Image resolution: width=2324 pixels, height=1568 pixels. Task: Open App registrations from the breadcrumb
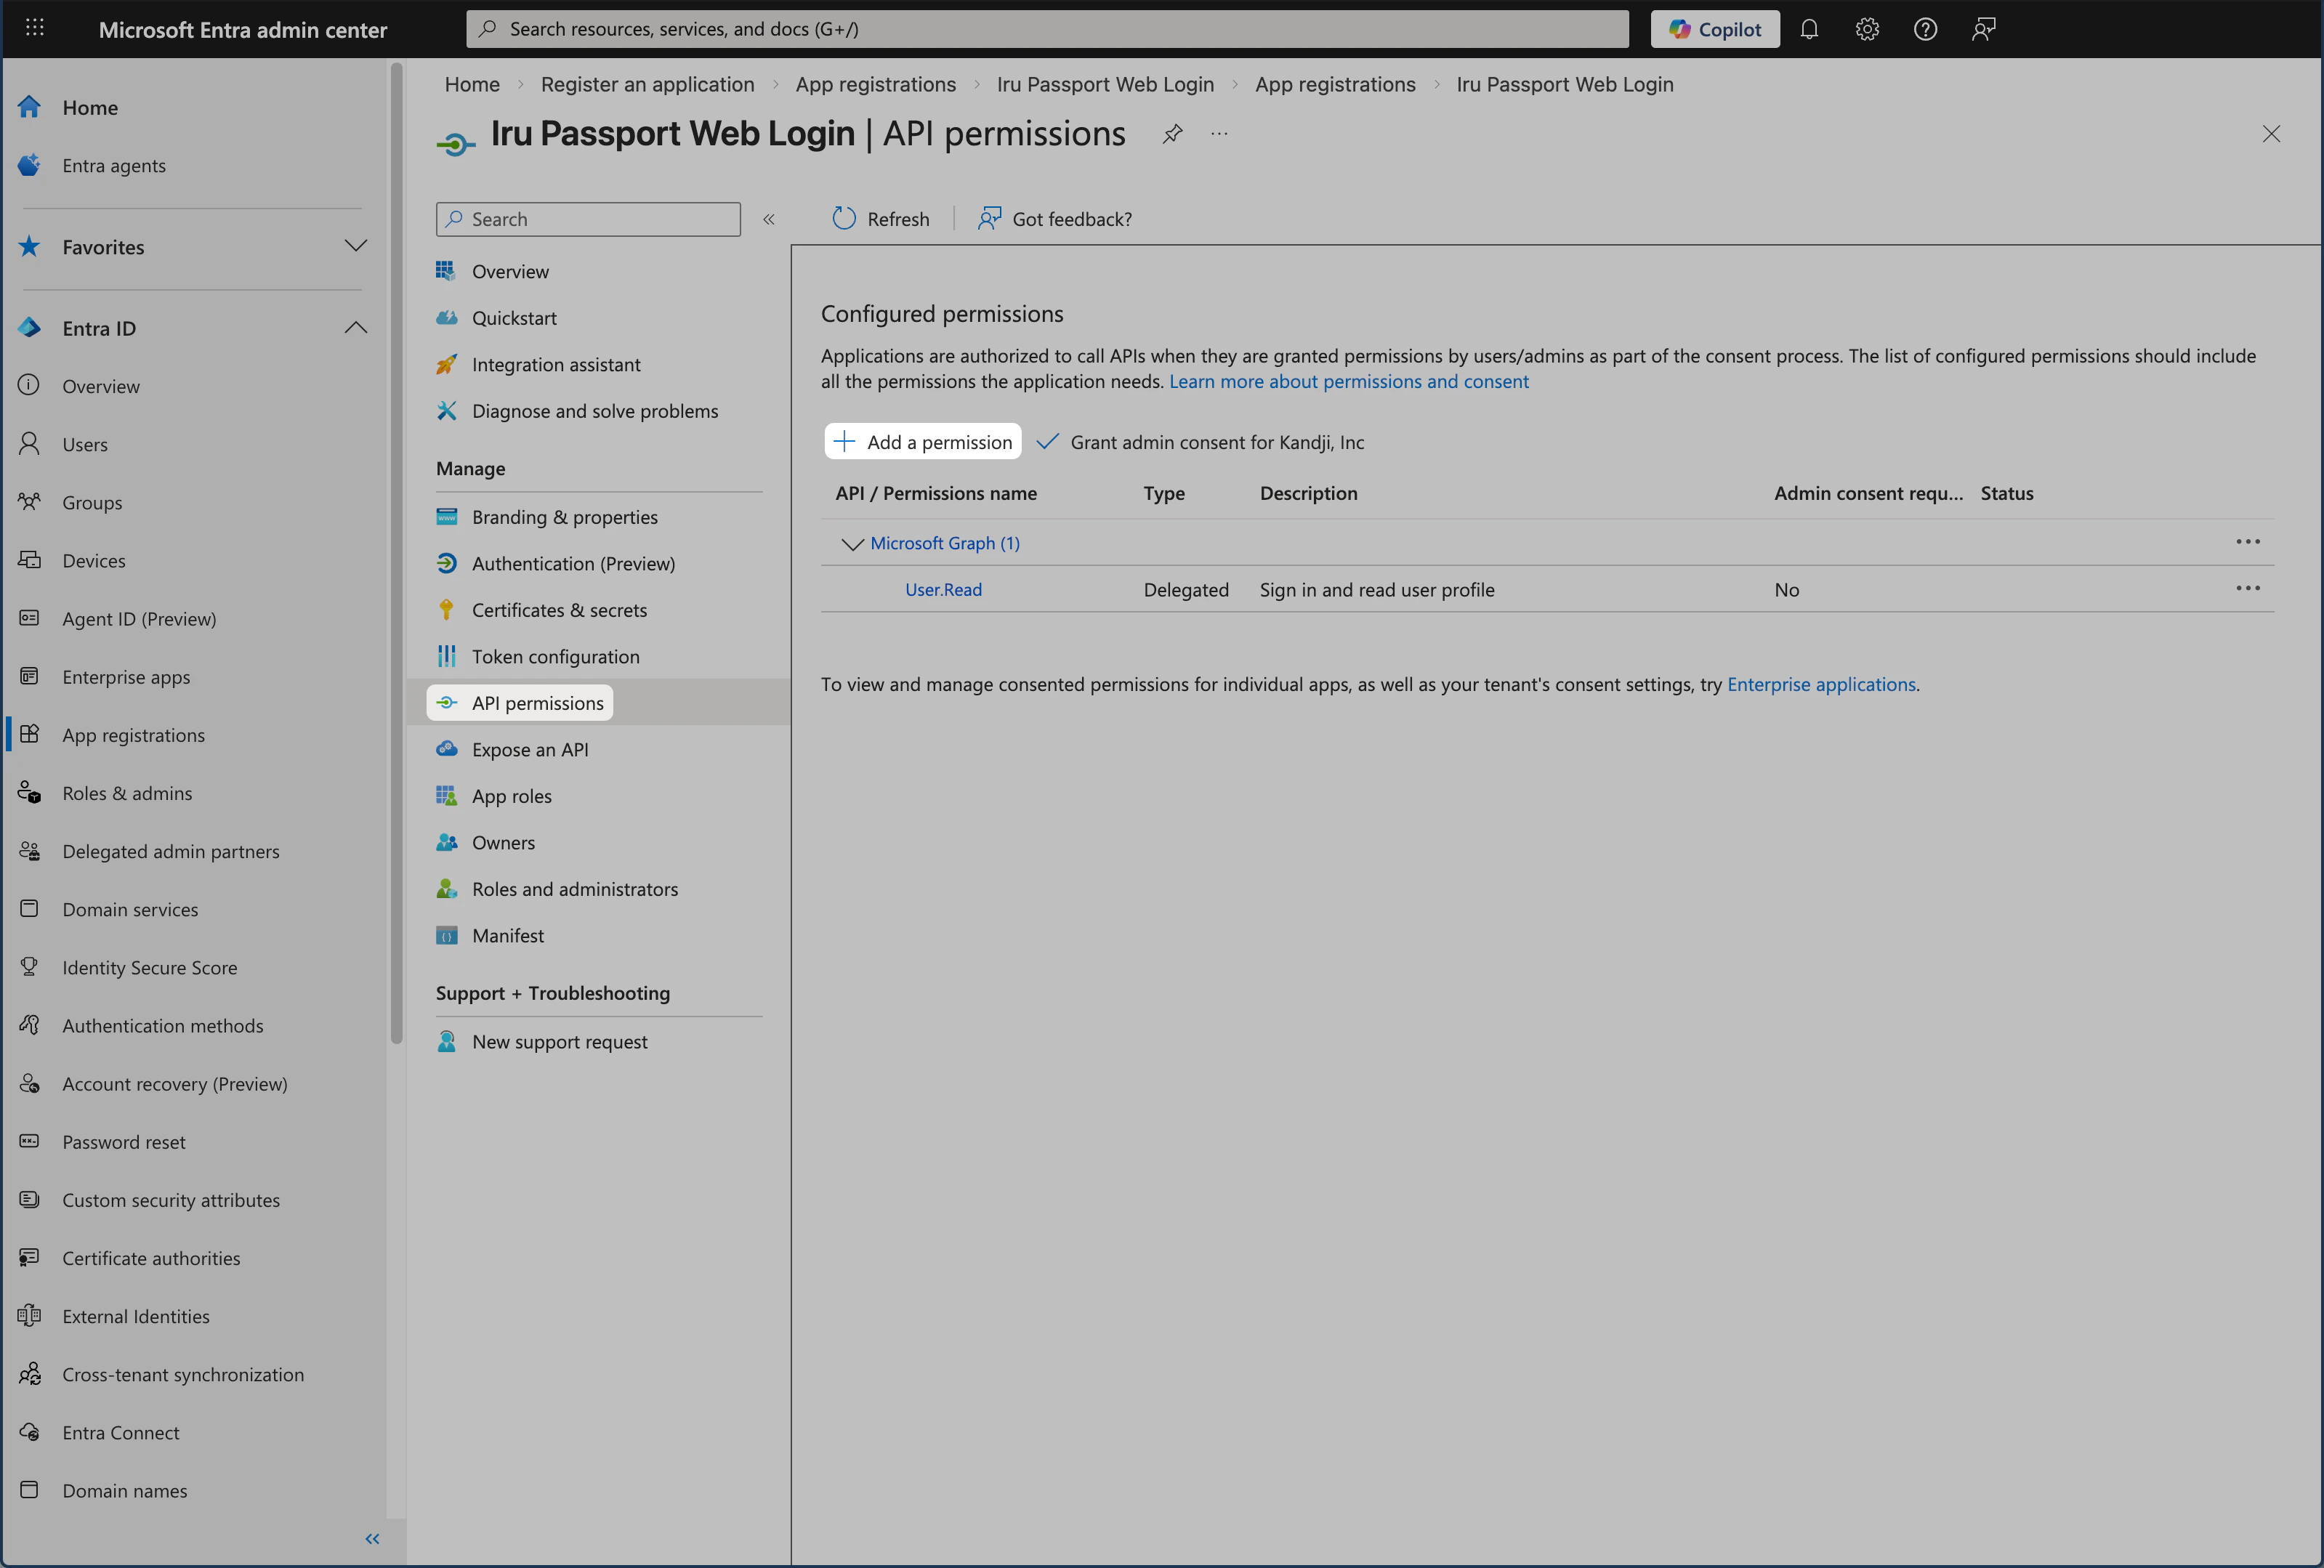click(876, 84)
